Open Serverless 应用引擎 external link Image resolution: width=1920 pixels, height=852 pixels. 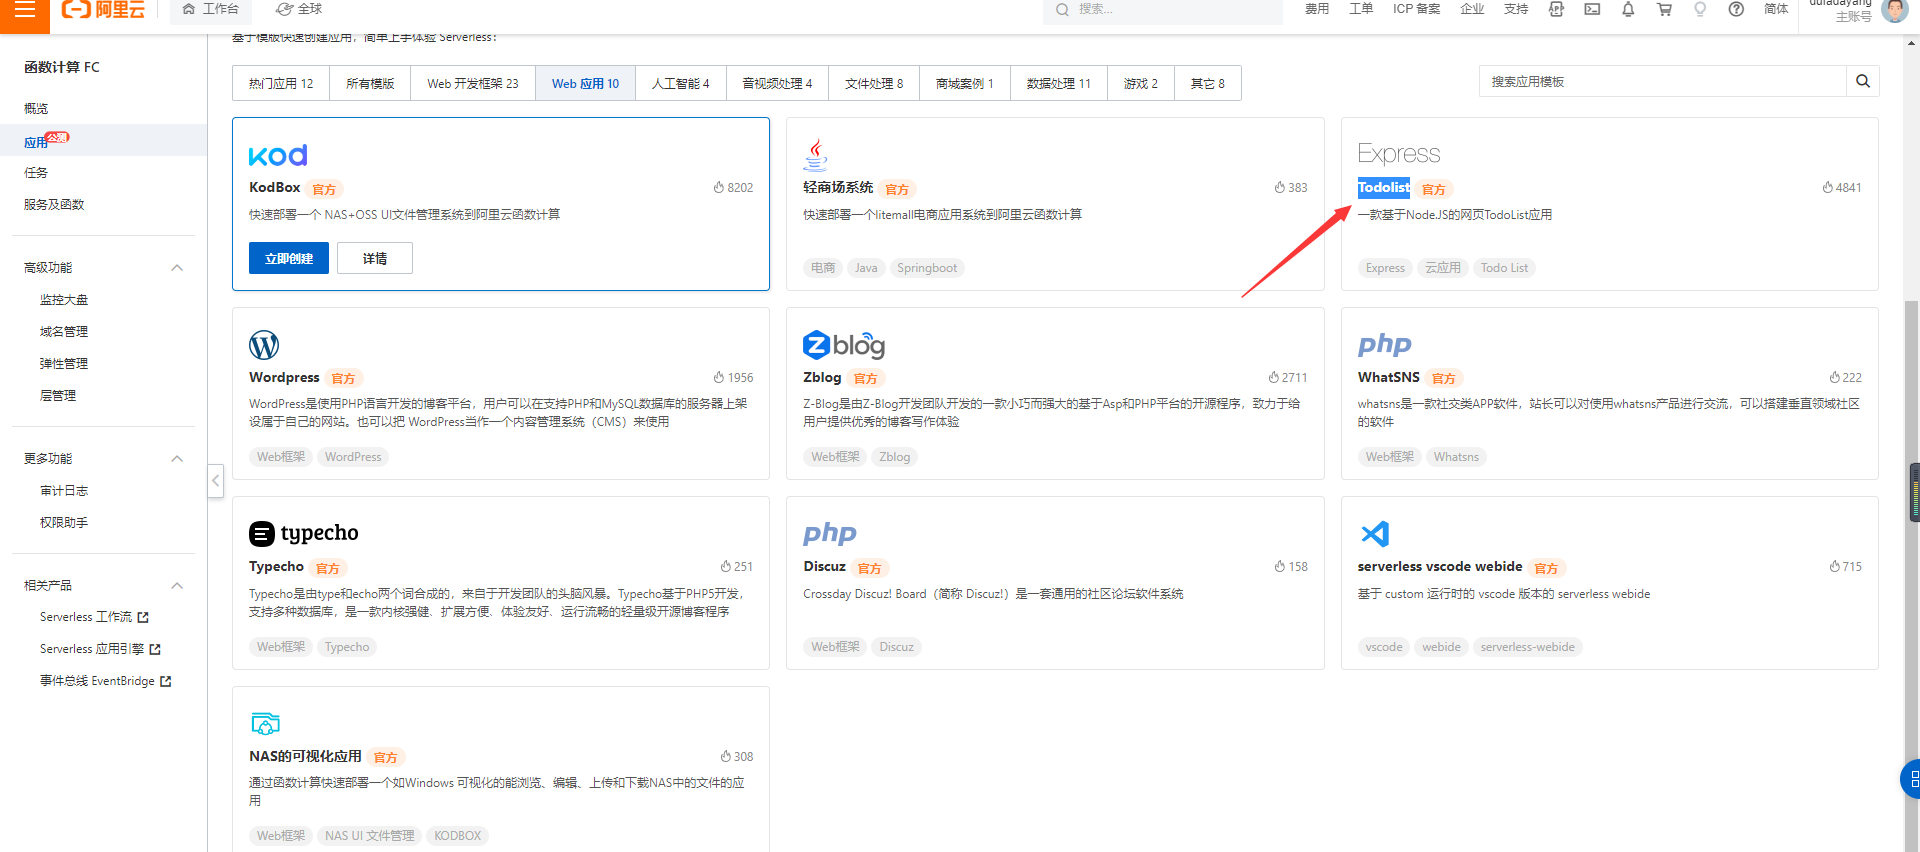pos(100,649)
